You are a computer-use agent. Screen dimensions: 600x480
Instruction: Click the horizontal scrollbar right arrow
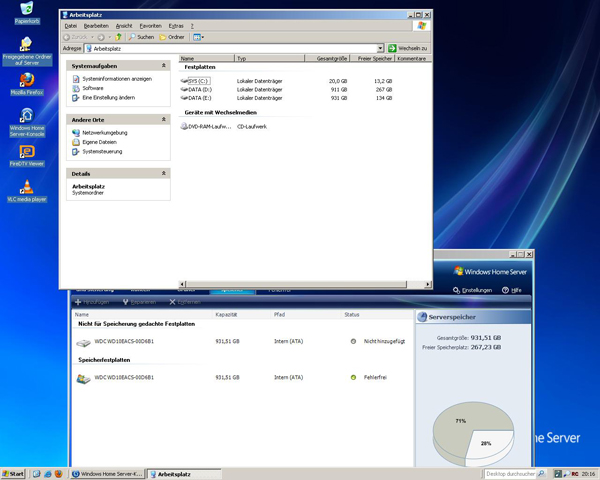tap(428, 284)
